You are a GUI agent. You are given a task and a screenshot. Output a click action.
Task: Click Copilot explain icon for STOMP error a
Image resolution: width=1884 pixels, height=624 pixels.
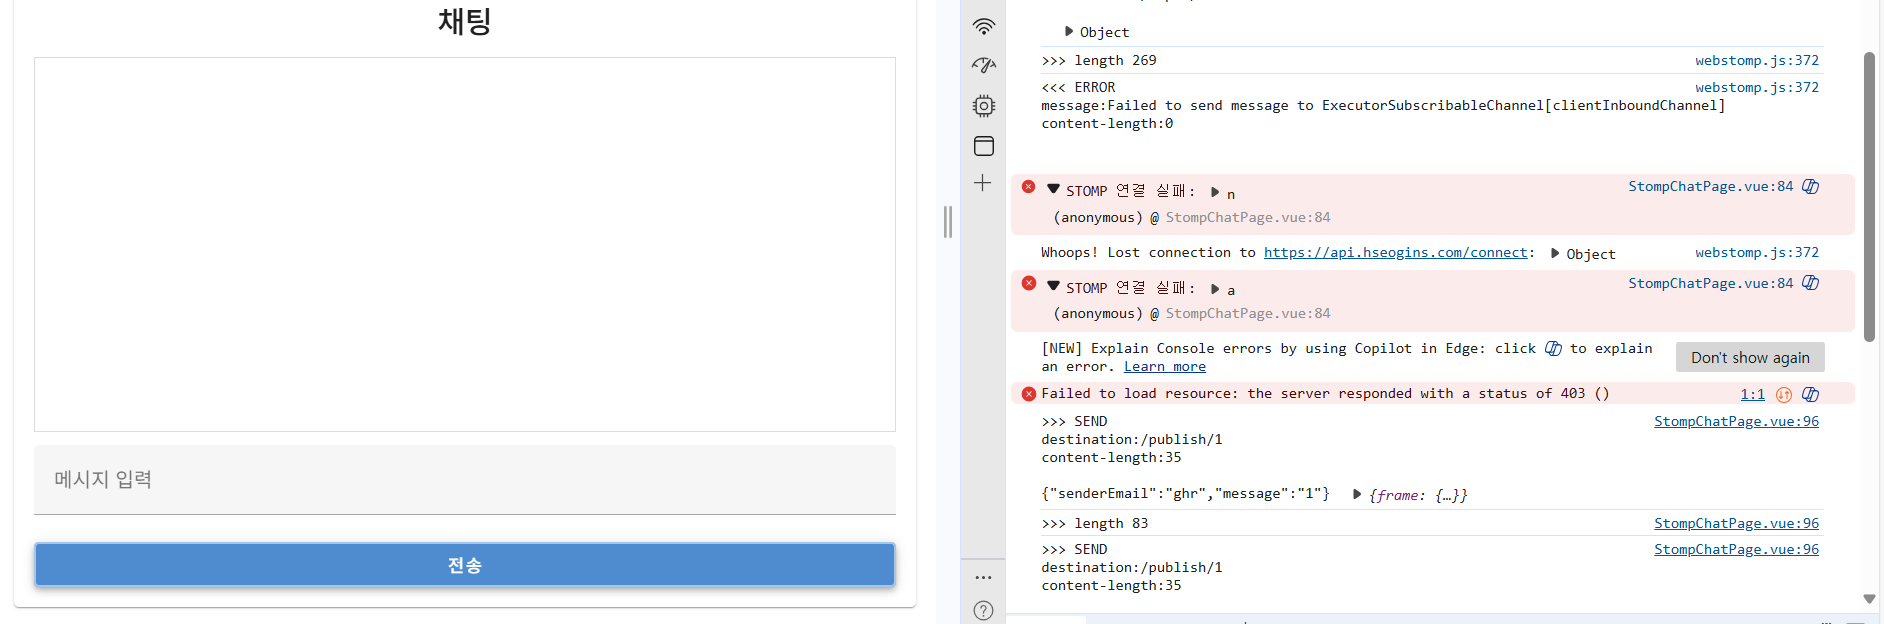click(x=1811, y=283)
